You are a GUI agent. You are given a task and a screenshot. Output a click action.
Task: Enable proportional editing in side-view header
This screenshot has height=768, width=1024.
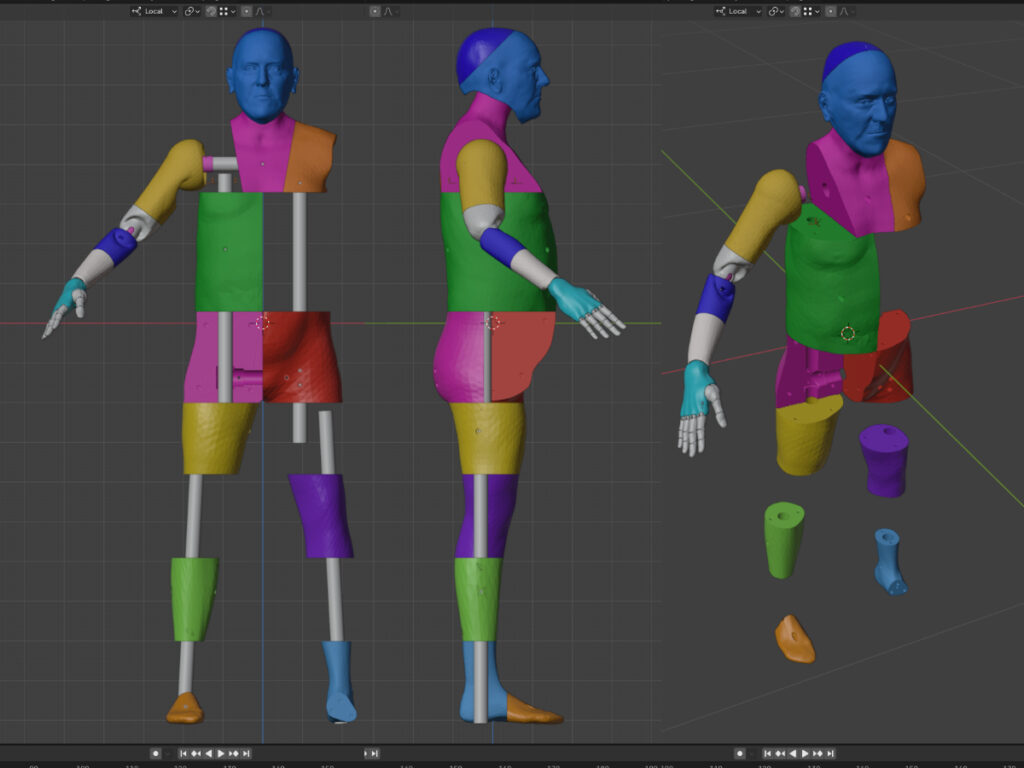(375, 11)
